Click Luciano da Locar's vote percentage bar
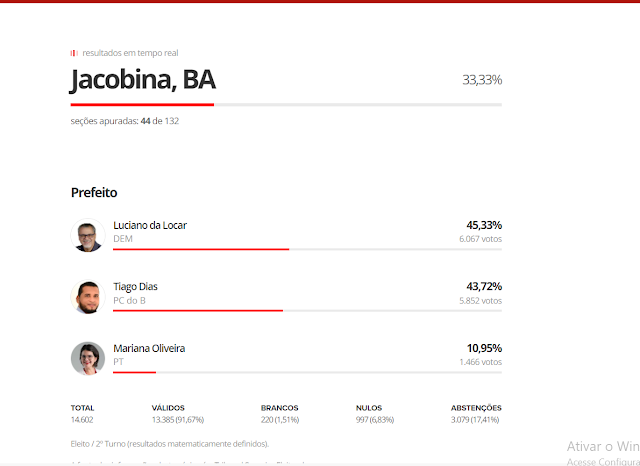The width and height of the screenshot is (640, 466). point(307,249)
